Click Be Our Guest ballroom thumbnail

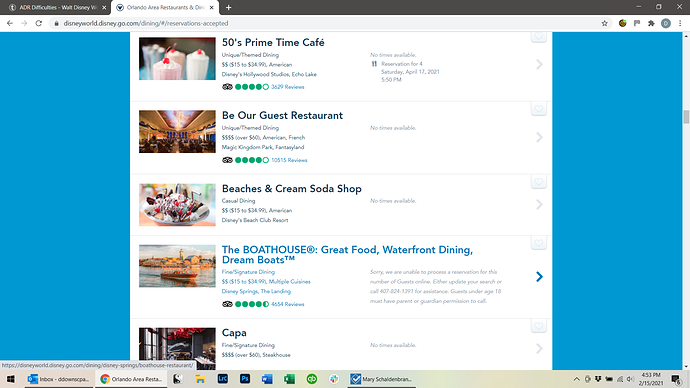tap(177, 132)
